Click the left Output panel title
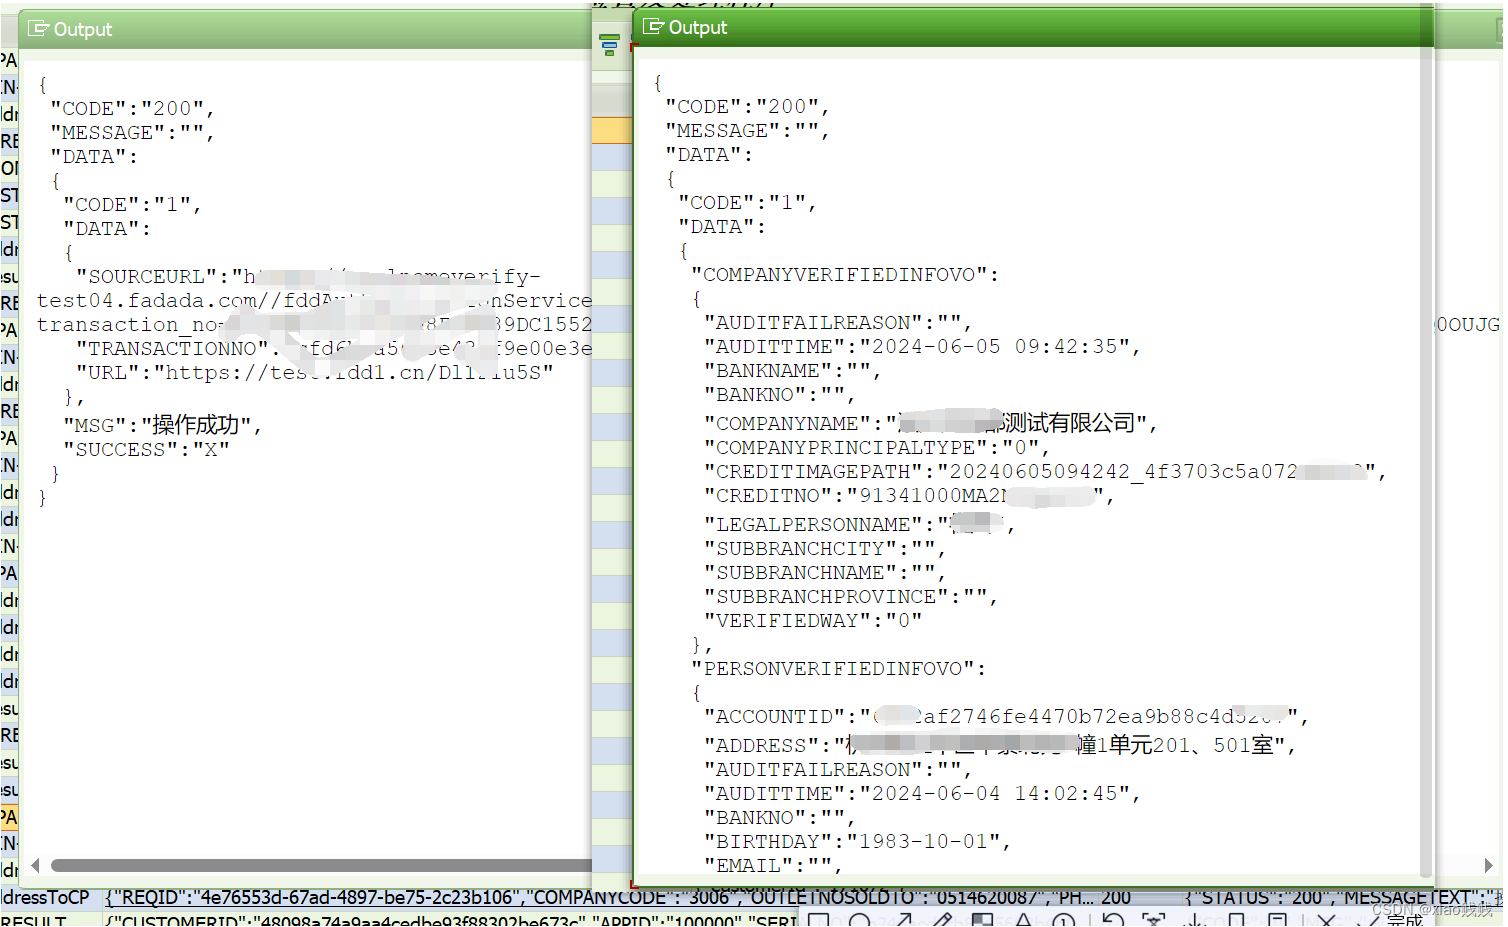The image size is (1508, 927). click(83, 29)
